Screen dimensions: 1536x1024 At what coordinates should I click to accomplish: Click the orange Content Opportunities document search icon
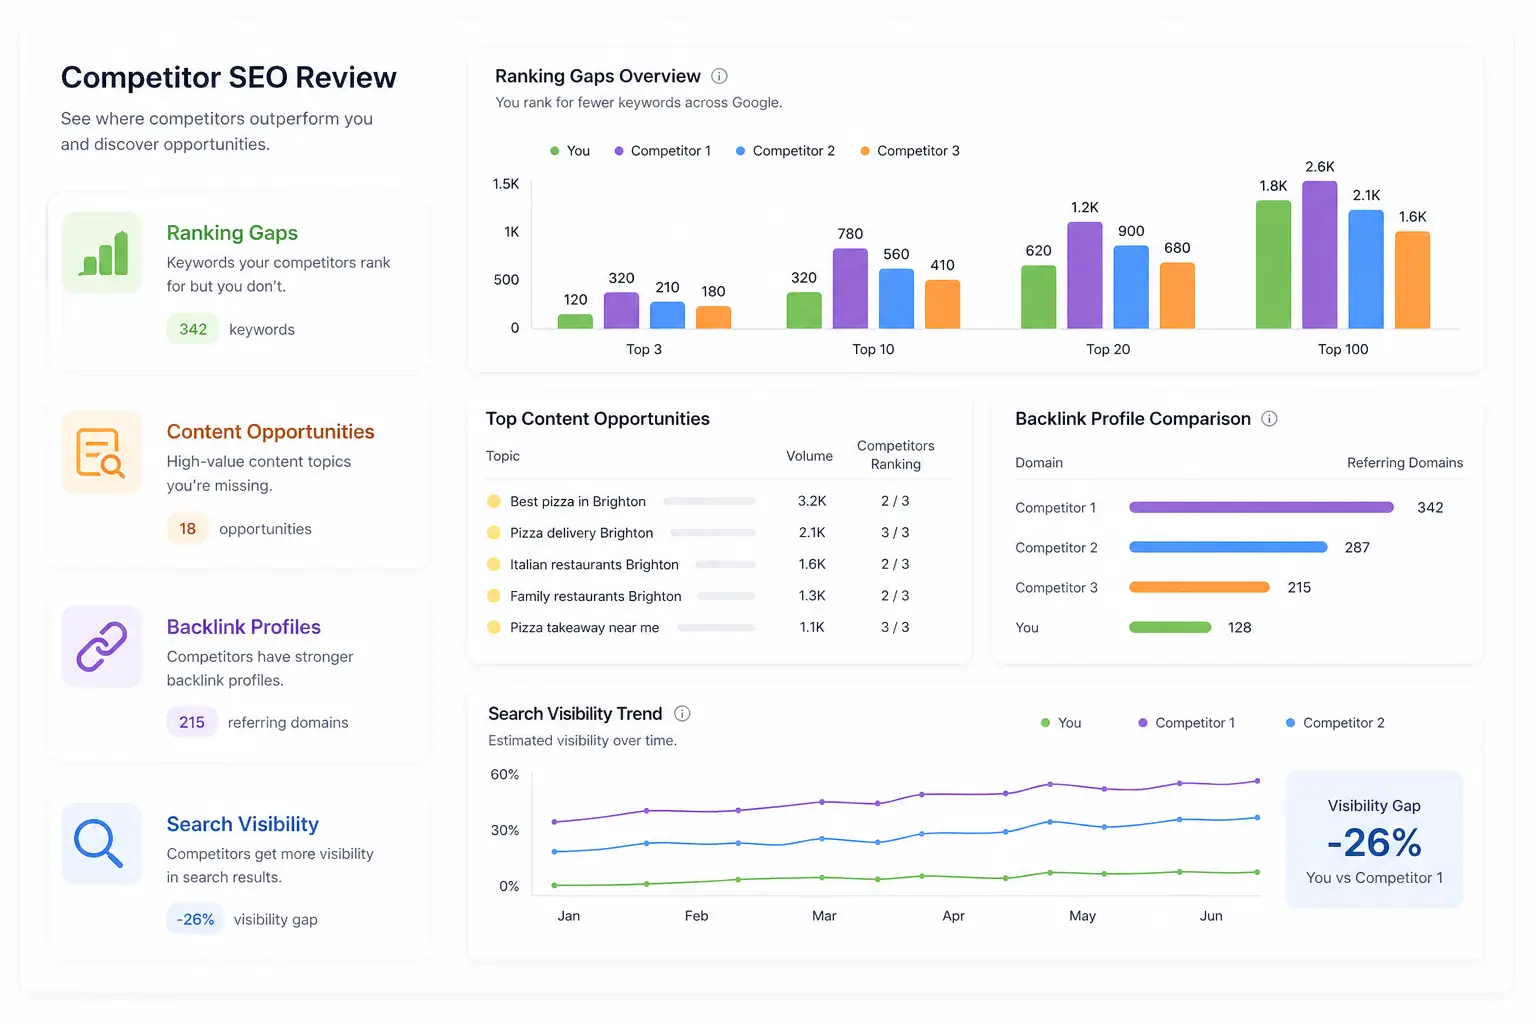coord(102,452)
